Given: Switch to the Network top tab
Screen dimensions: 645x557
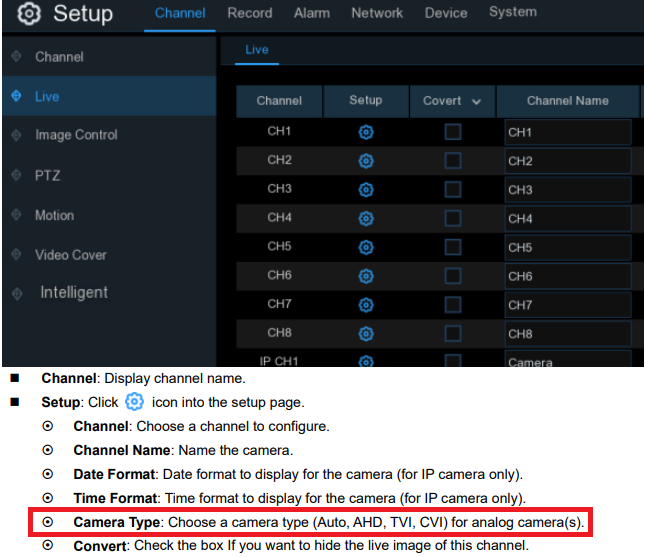Looking at the screenshot, I should tap(377, 13).
